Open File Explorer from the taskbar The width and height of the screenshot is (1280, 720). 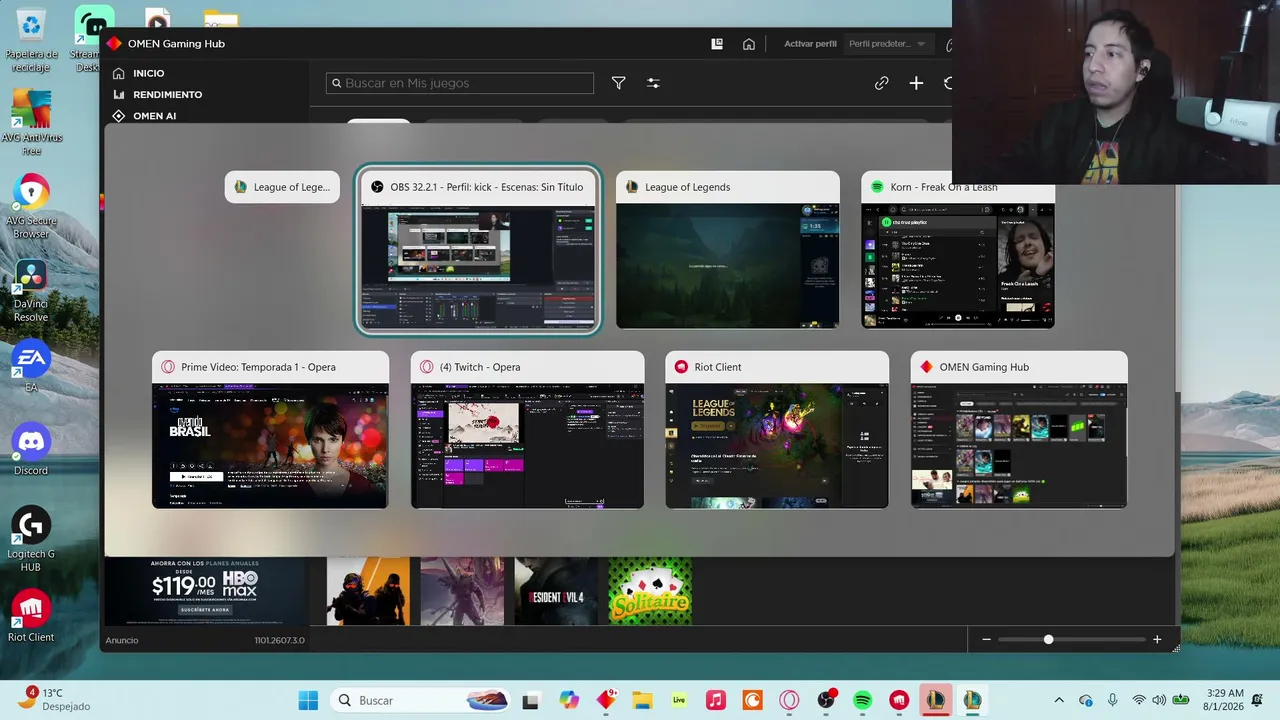pos(642,700)
